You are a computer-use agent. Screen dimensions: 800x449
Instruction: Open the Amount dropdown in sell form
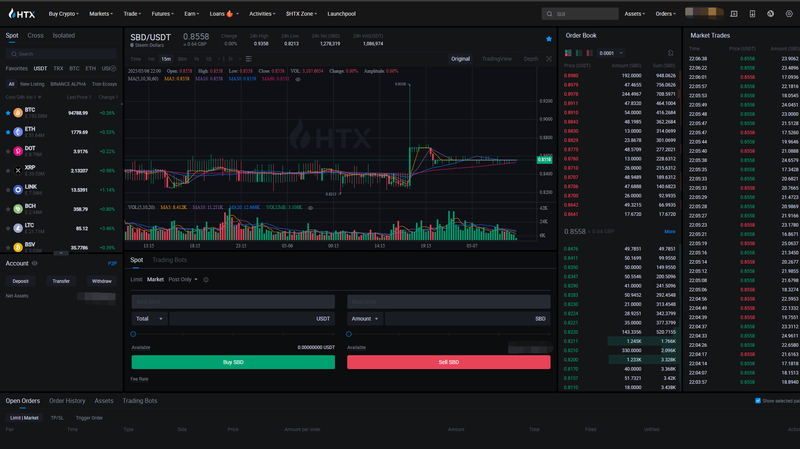(x=365, y=319)
